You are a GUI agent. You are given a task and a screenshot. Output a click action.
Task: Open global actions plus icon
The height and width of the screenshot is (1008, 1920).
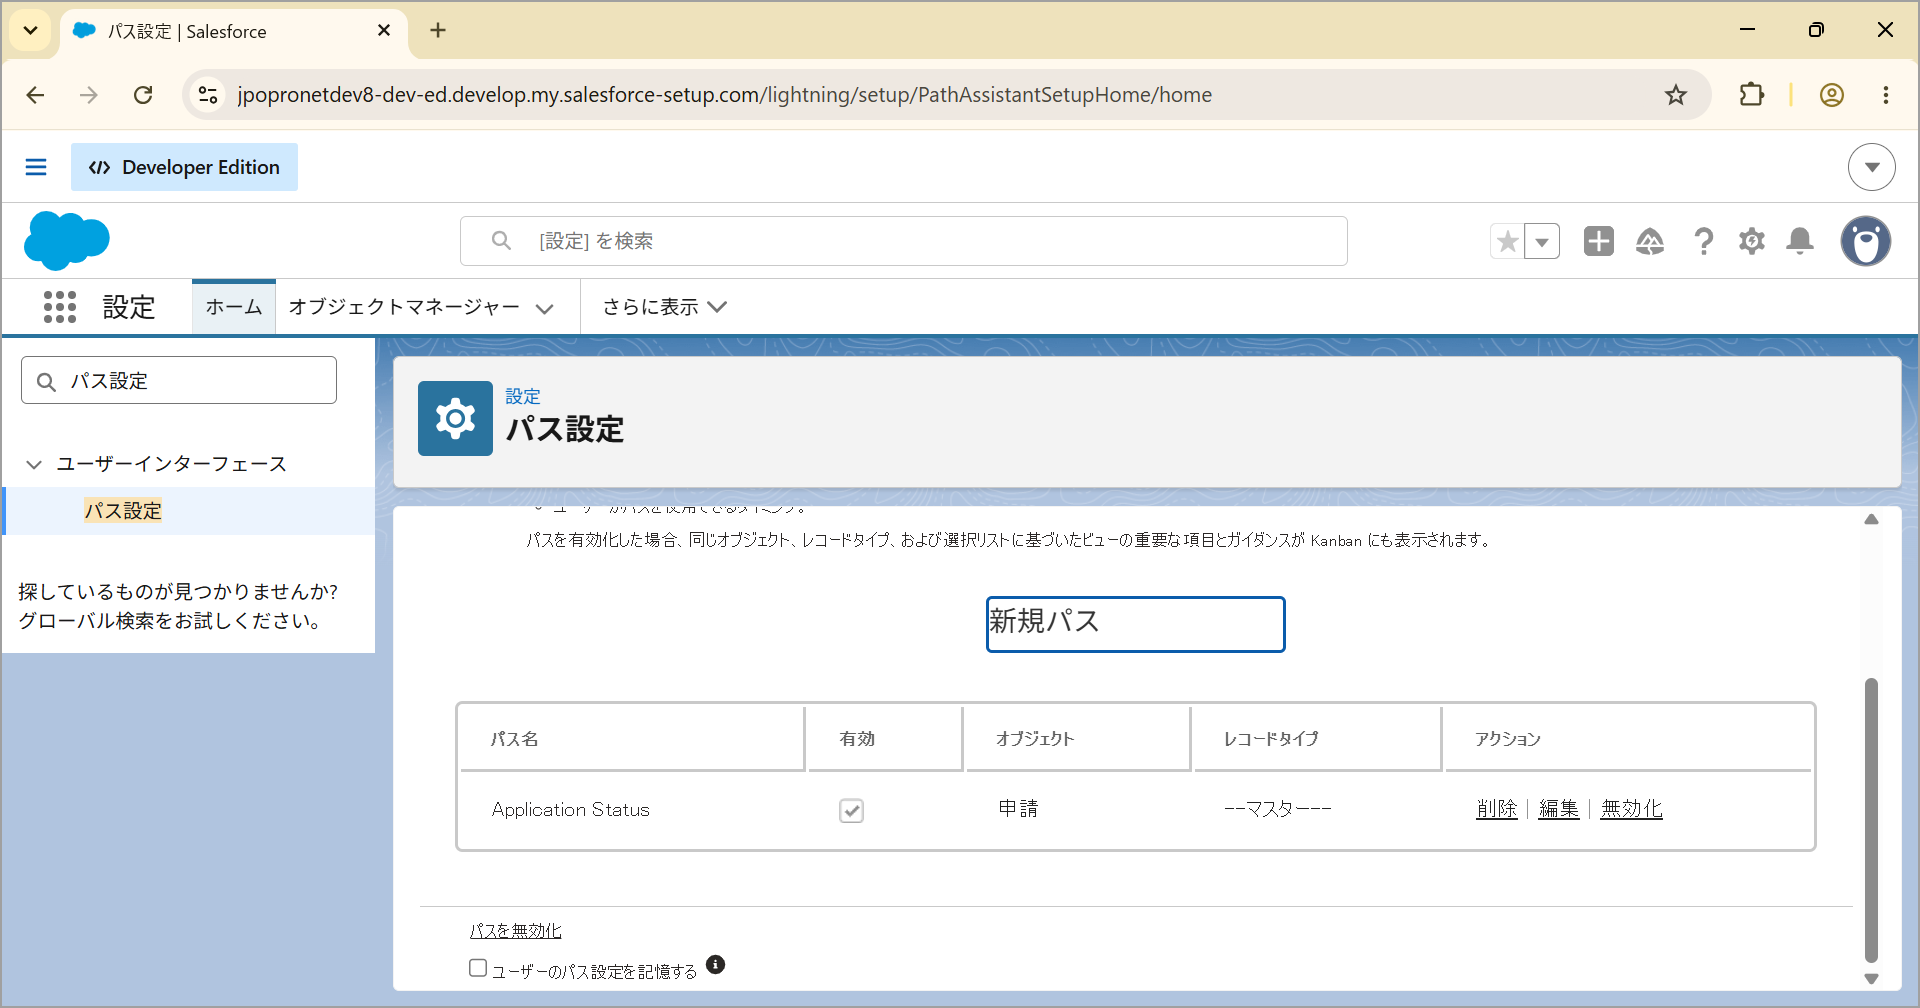(1598, 241)
